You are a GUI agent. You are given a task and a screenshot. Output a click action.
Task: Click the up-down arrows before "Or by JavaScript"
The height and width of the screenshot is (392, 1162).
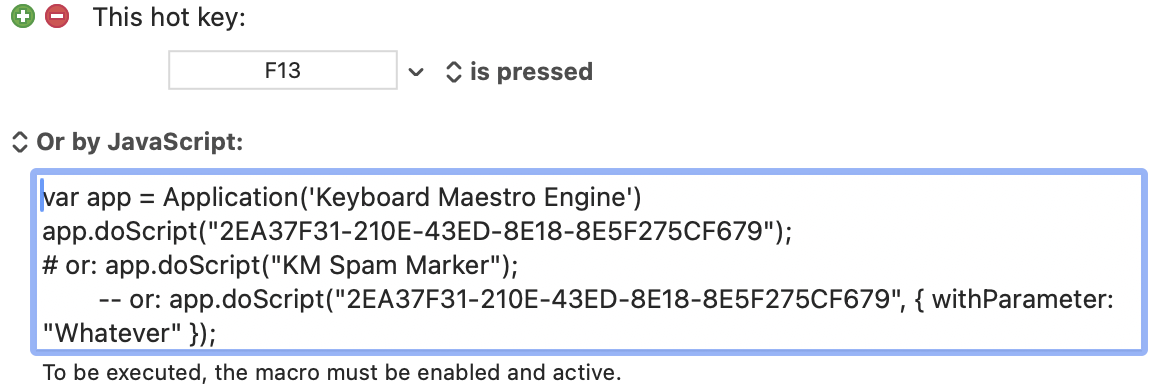click(x=20, y=142)
